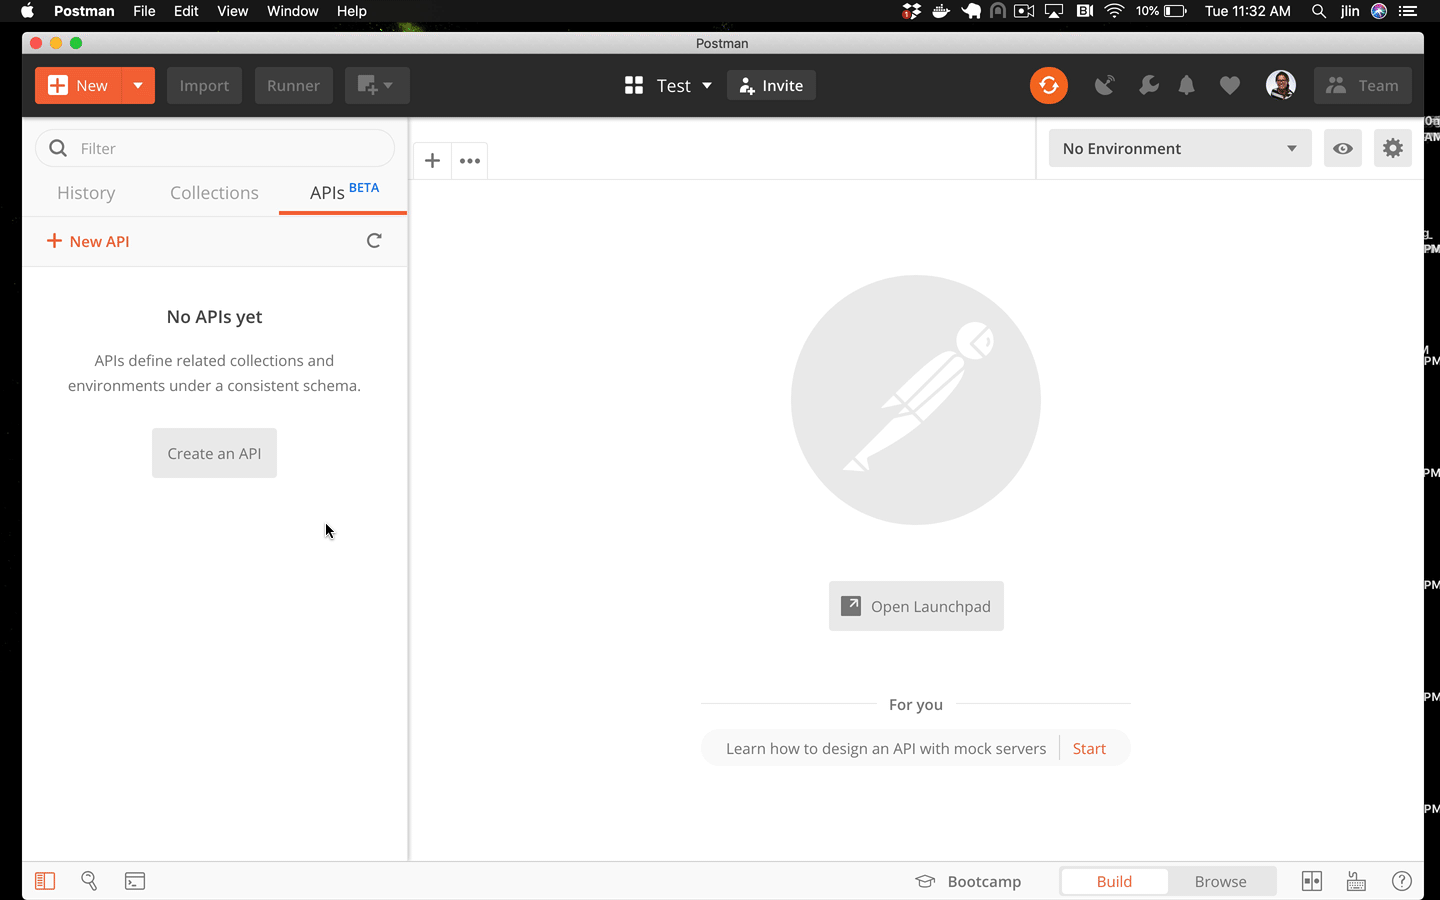Screen dimensions: 1440x900
Task: Add a new tab with plus icon
Action: pos(432,160)
